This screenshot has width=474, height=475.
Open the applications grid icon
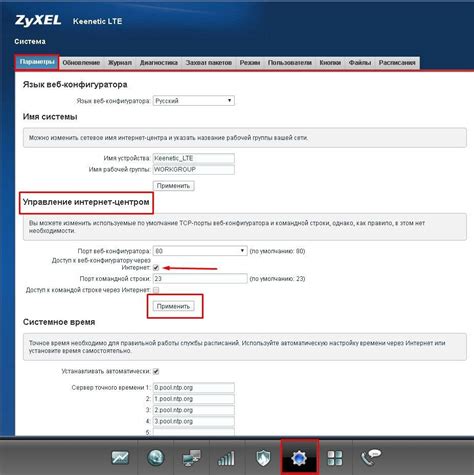tap(335, 458)
